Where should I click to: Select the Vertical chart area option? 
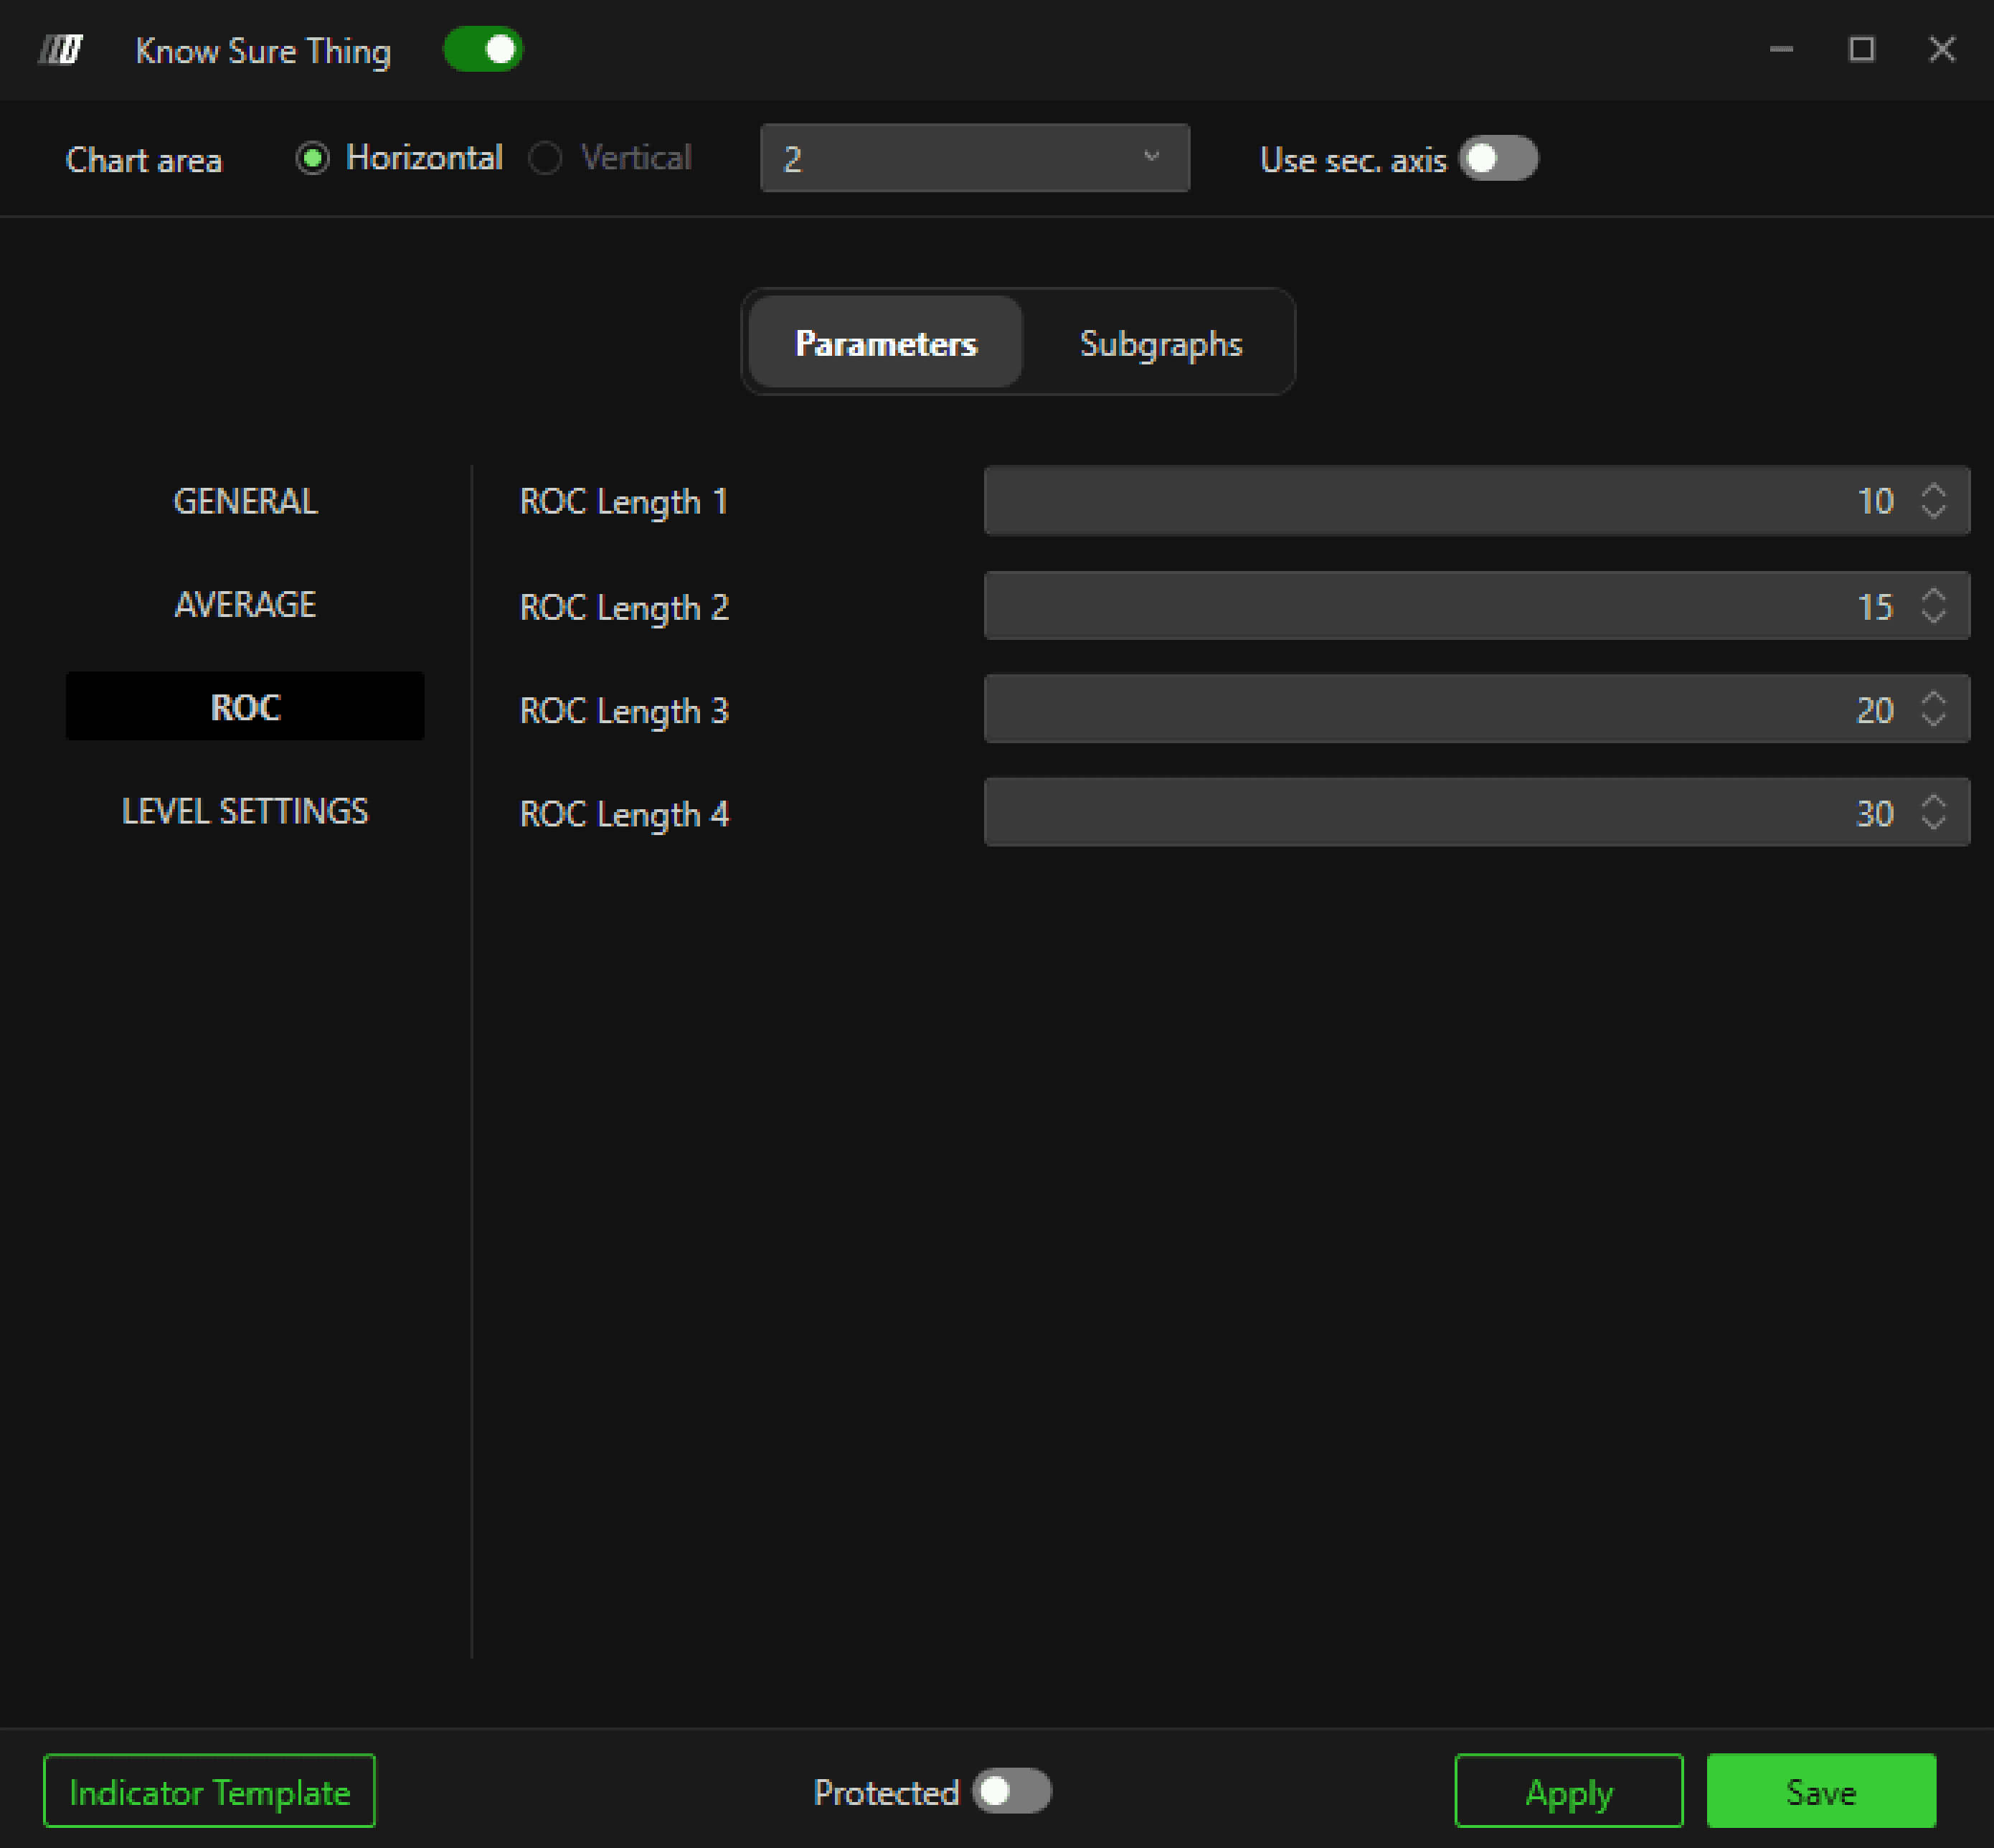pyautogui.click(x=545, y=158)
